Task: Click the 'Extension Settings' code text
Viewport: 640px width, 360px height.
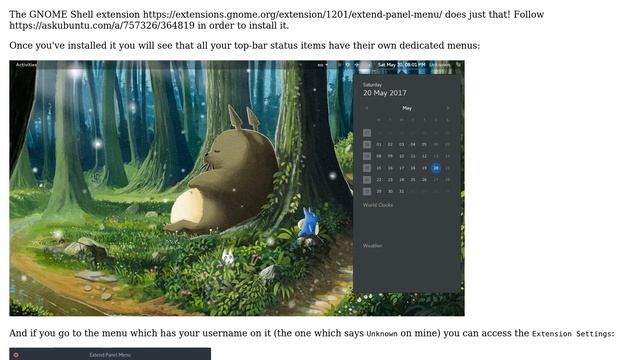Action: (x=572, y=334)
